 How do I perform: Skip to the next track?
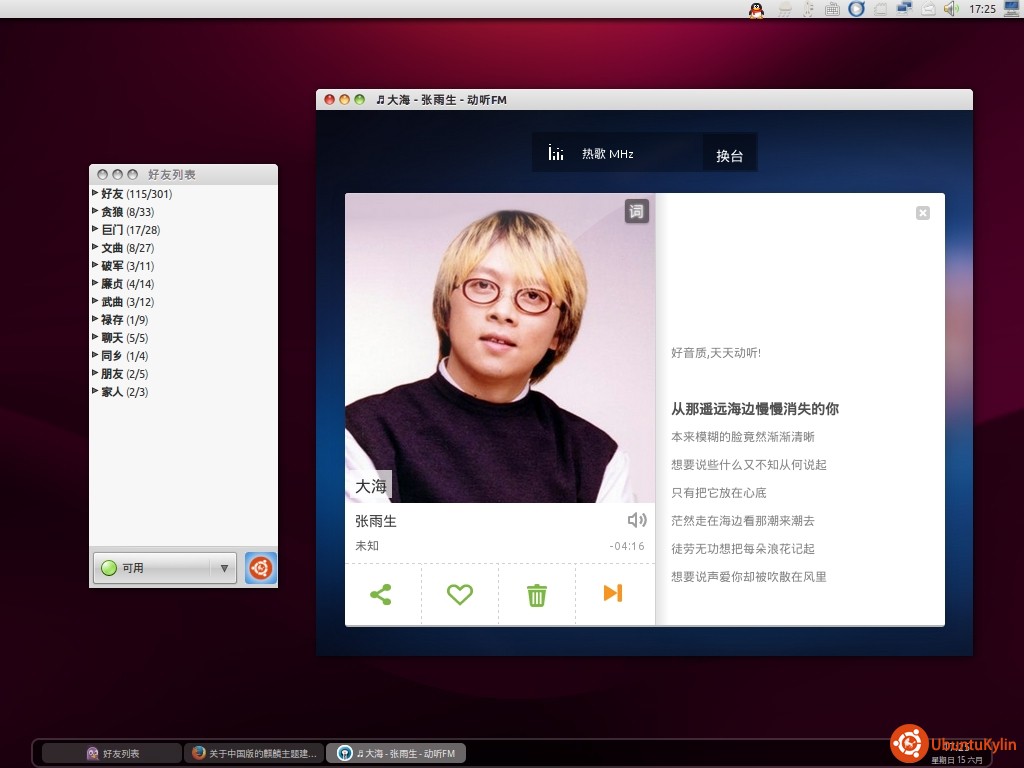(613, 593)
